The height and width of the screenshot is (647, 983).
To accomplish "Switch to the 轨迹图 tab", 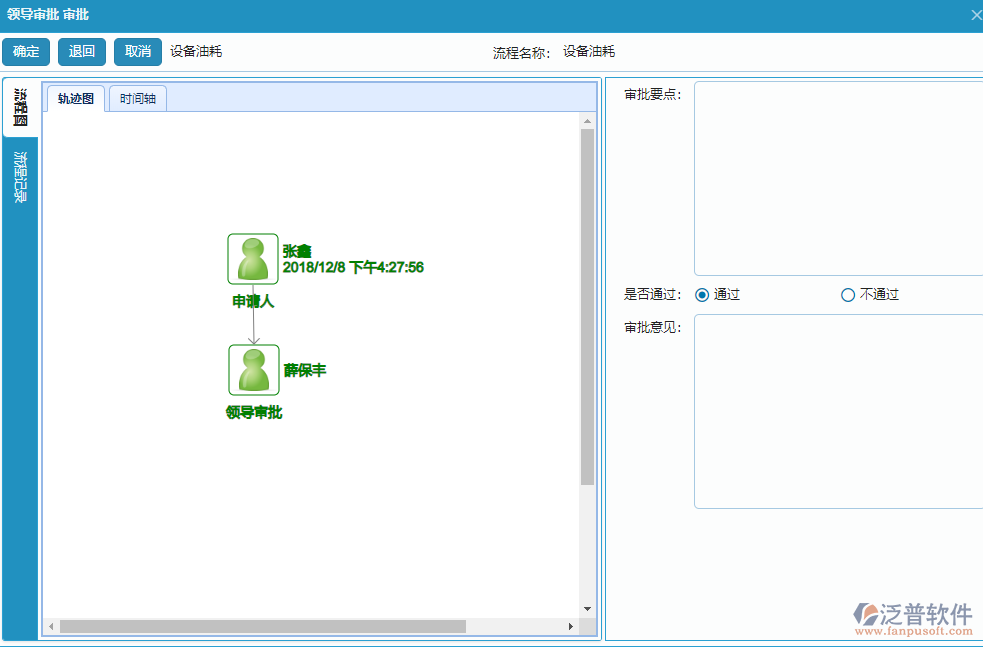I will click(x=74, y=98).
